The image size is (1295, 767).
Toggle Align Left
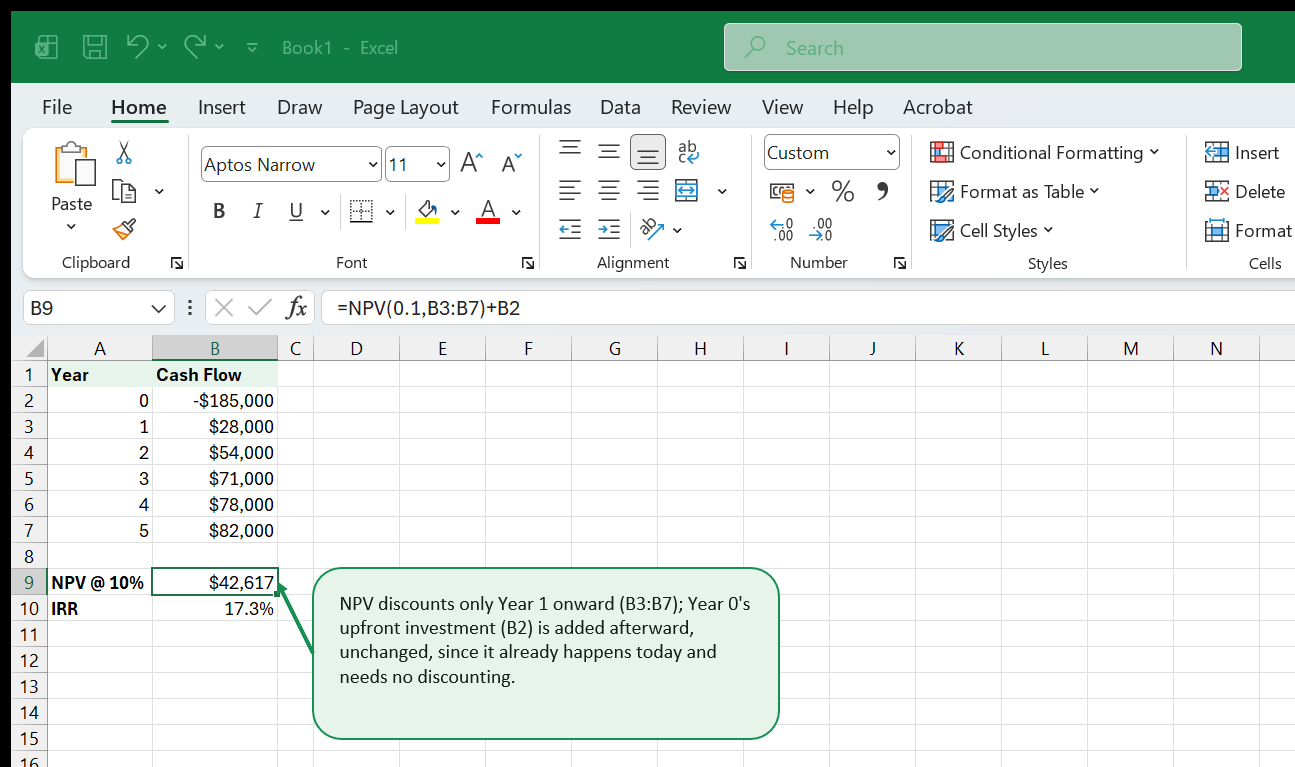pyautogui.click(x=570, y=190)
